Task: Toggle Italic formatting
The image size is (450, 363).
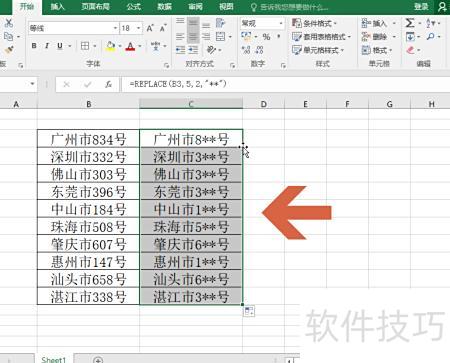Action: (x=47, y=46)
